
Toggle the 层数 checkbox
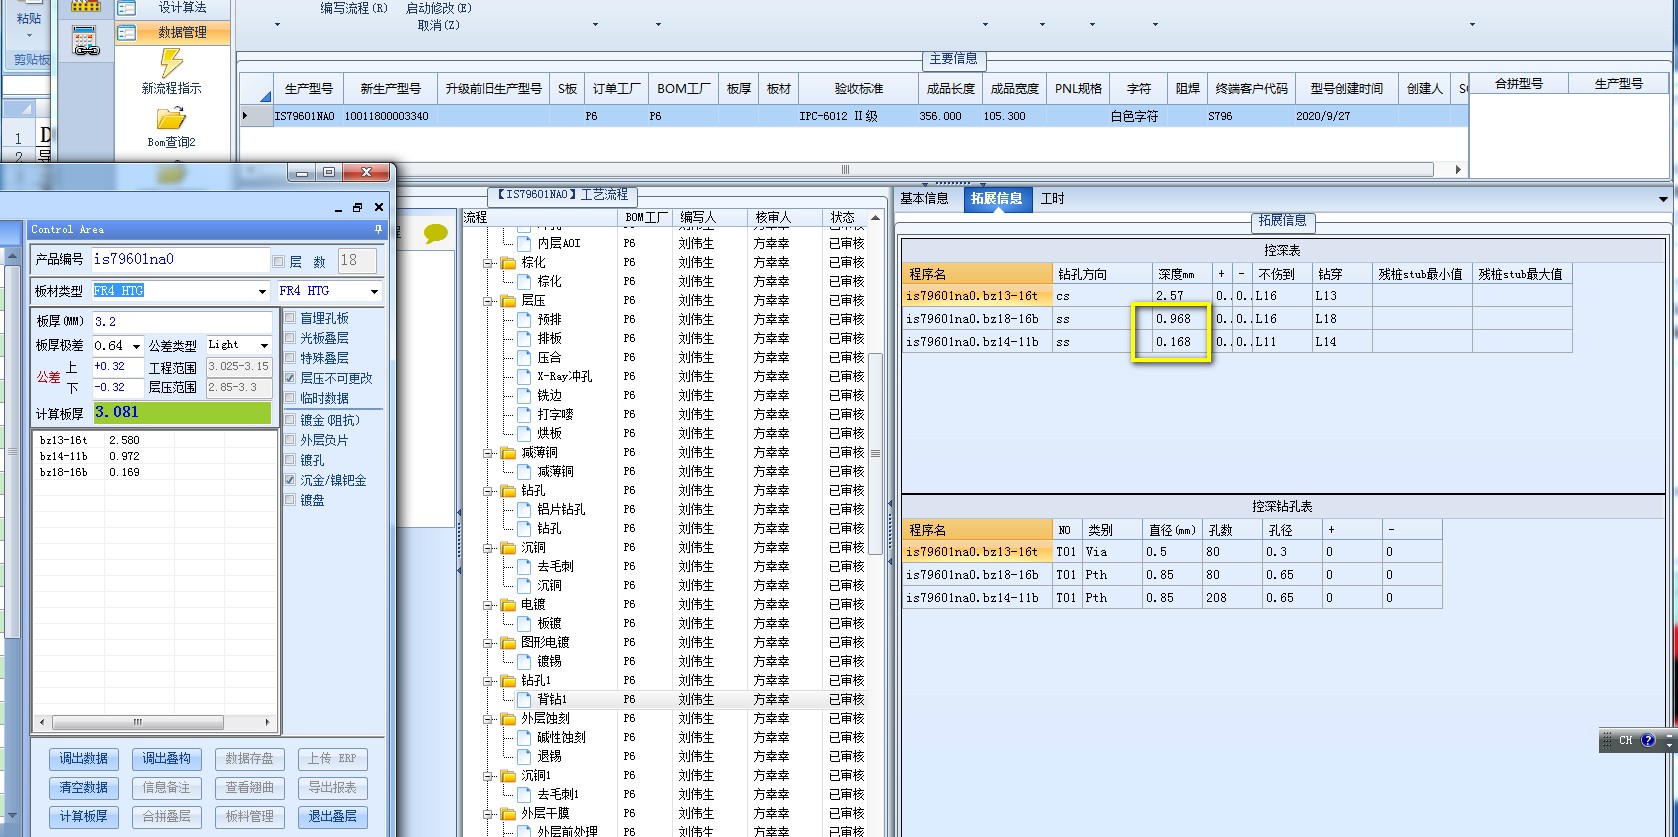tap(279, 261)
